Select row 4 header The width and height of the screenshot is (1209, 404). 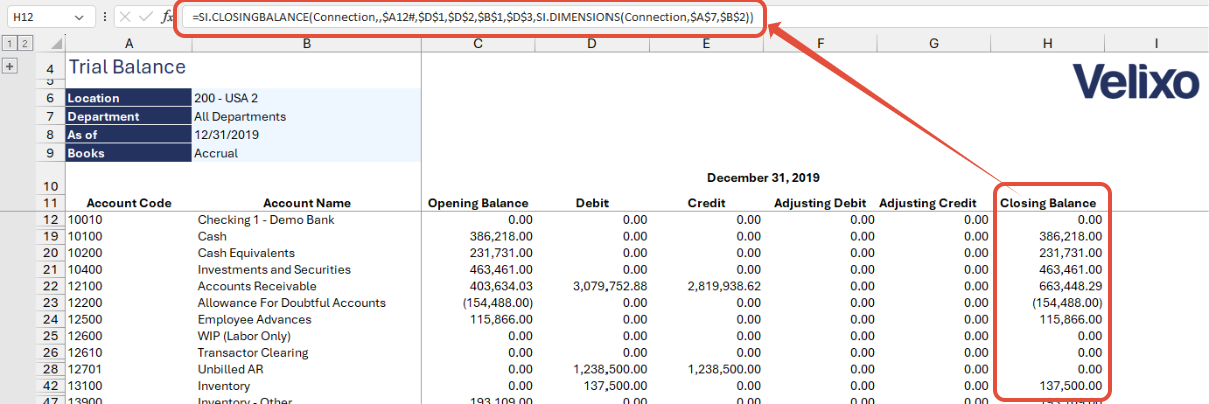[x=50, y=66]
